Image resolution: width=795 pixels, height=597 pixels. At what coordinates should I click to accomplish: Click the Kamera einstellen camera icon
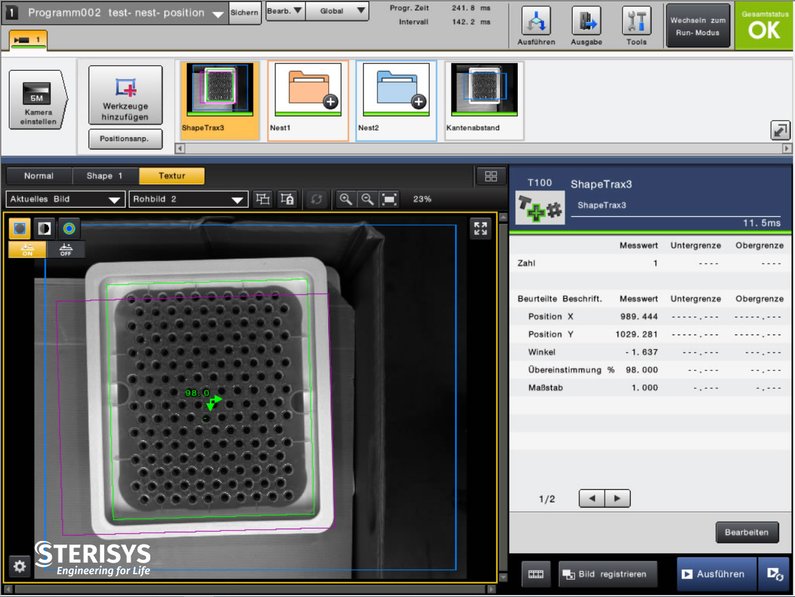(x=38, y=100)
